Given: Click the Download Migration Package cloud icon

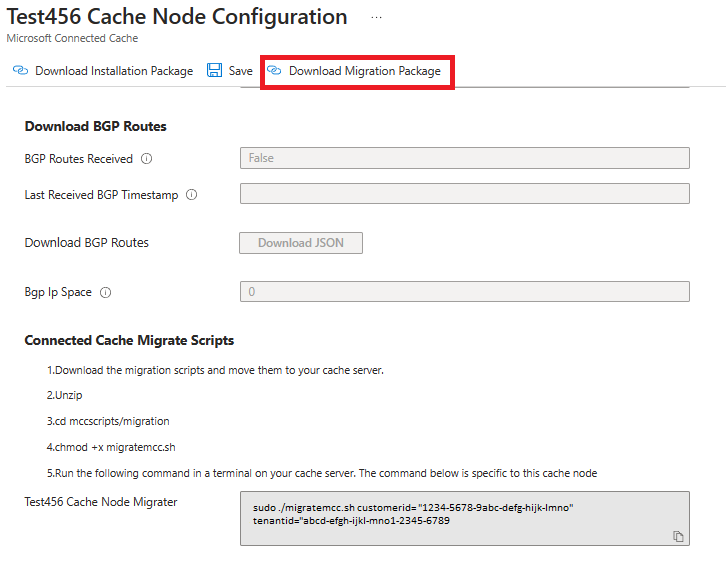Looking at the screenshot, I should 274,71.
